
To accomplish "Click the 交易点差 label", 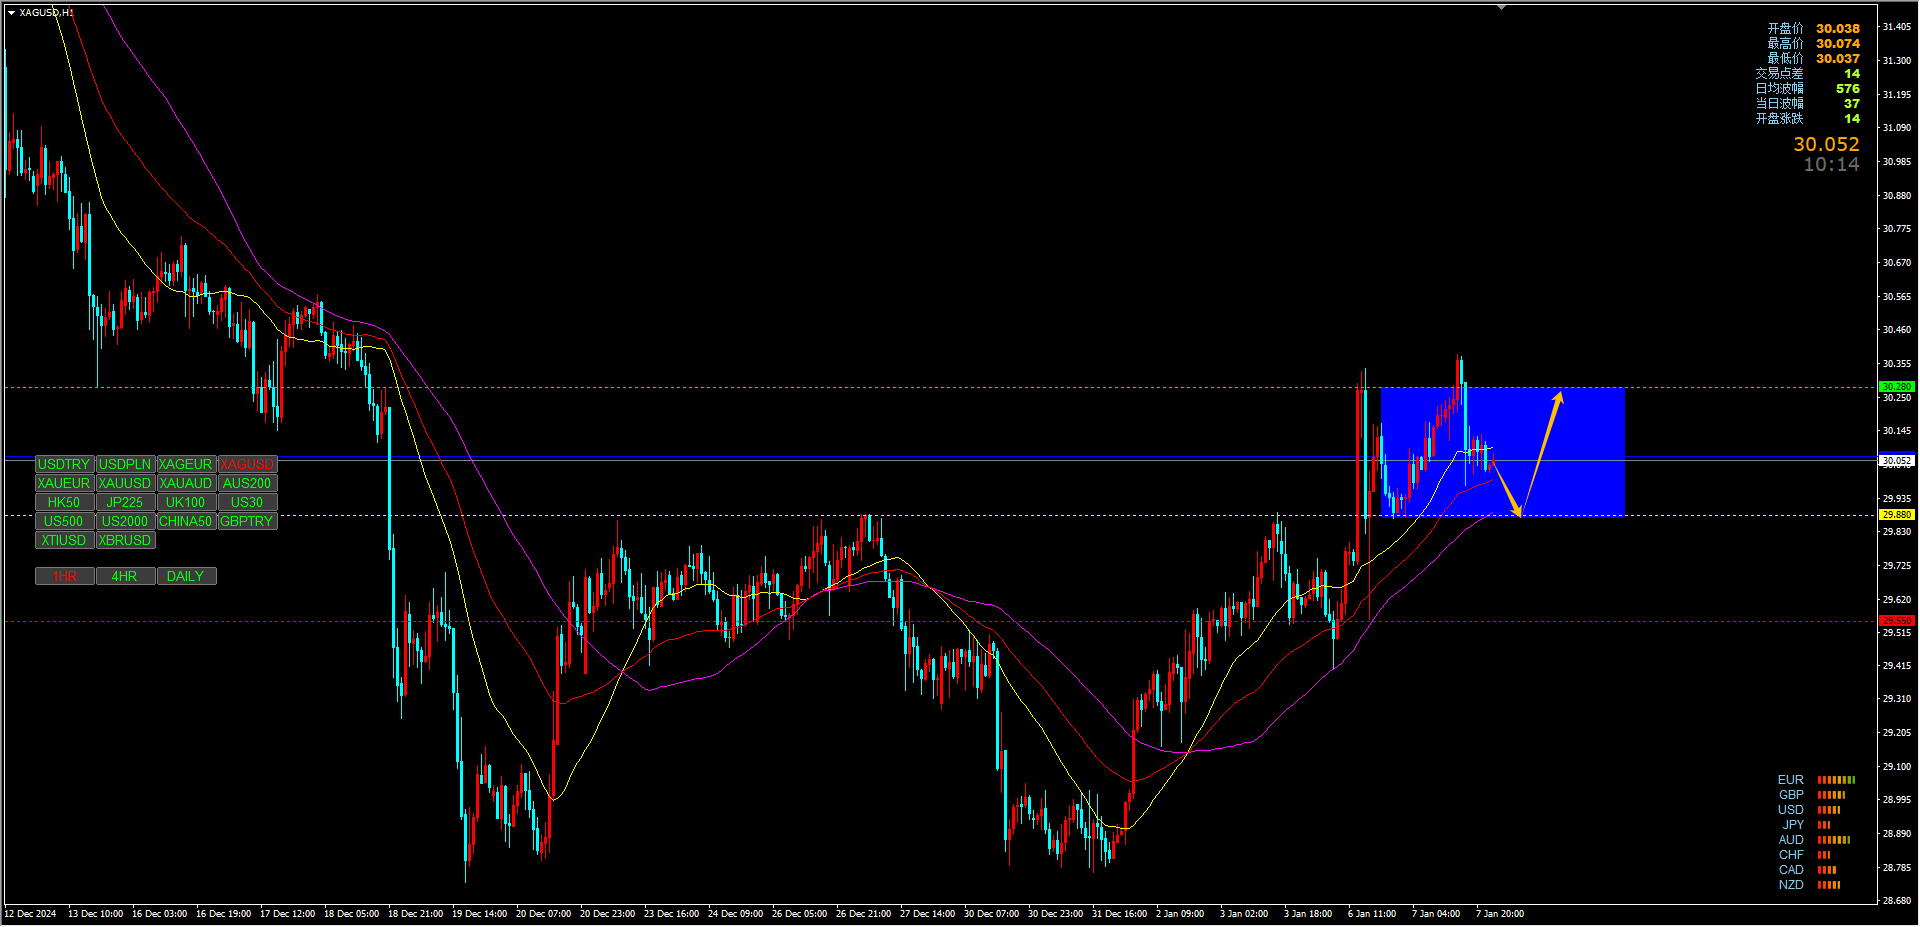I will [x=1779, y=74].
